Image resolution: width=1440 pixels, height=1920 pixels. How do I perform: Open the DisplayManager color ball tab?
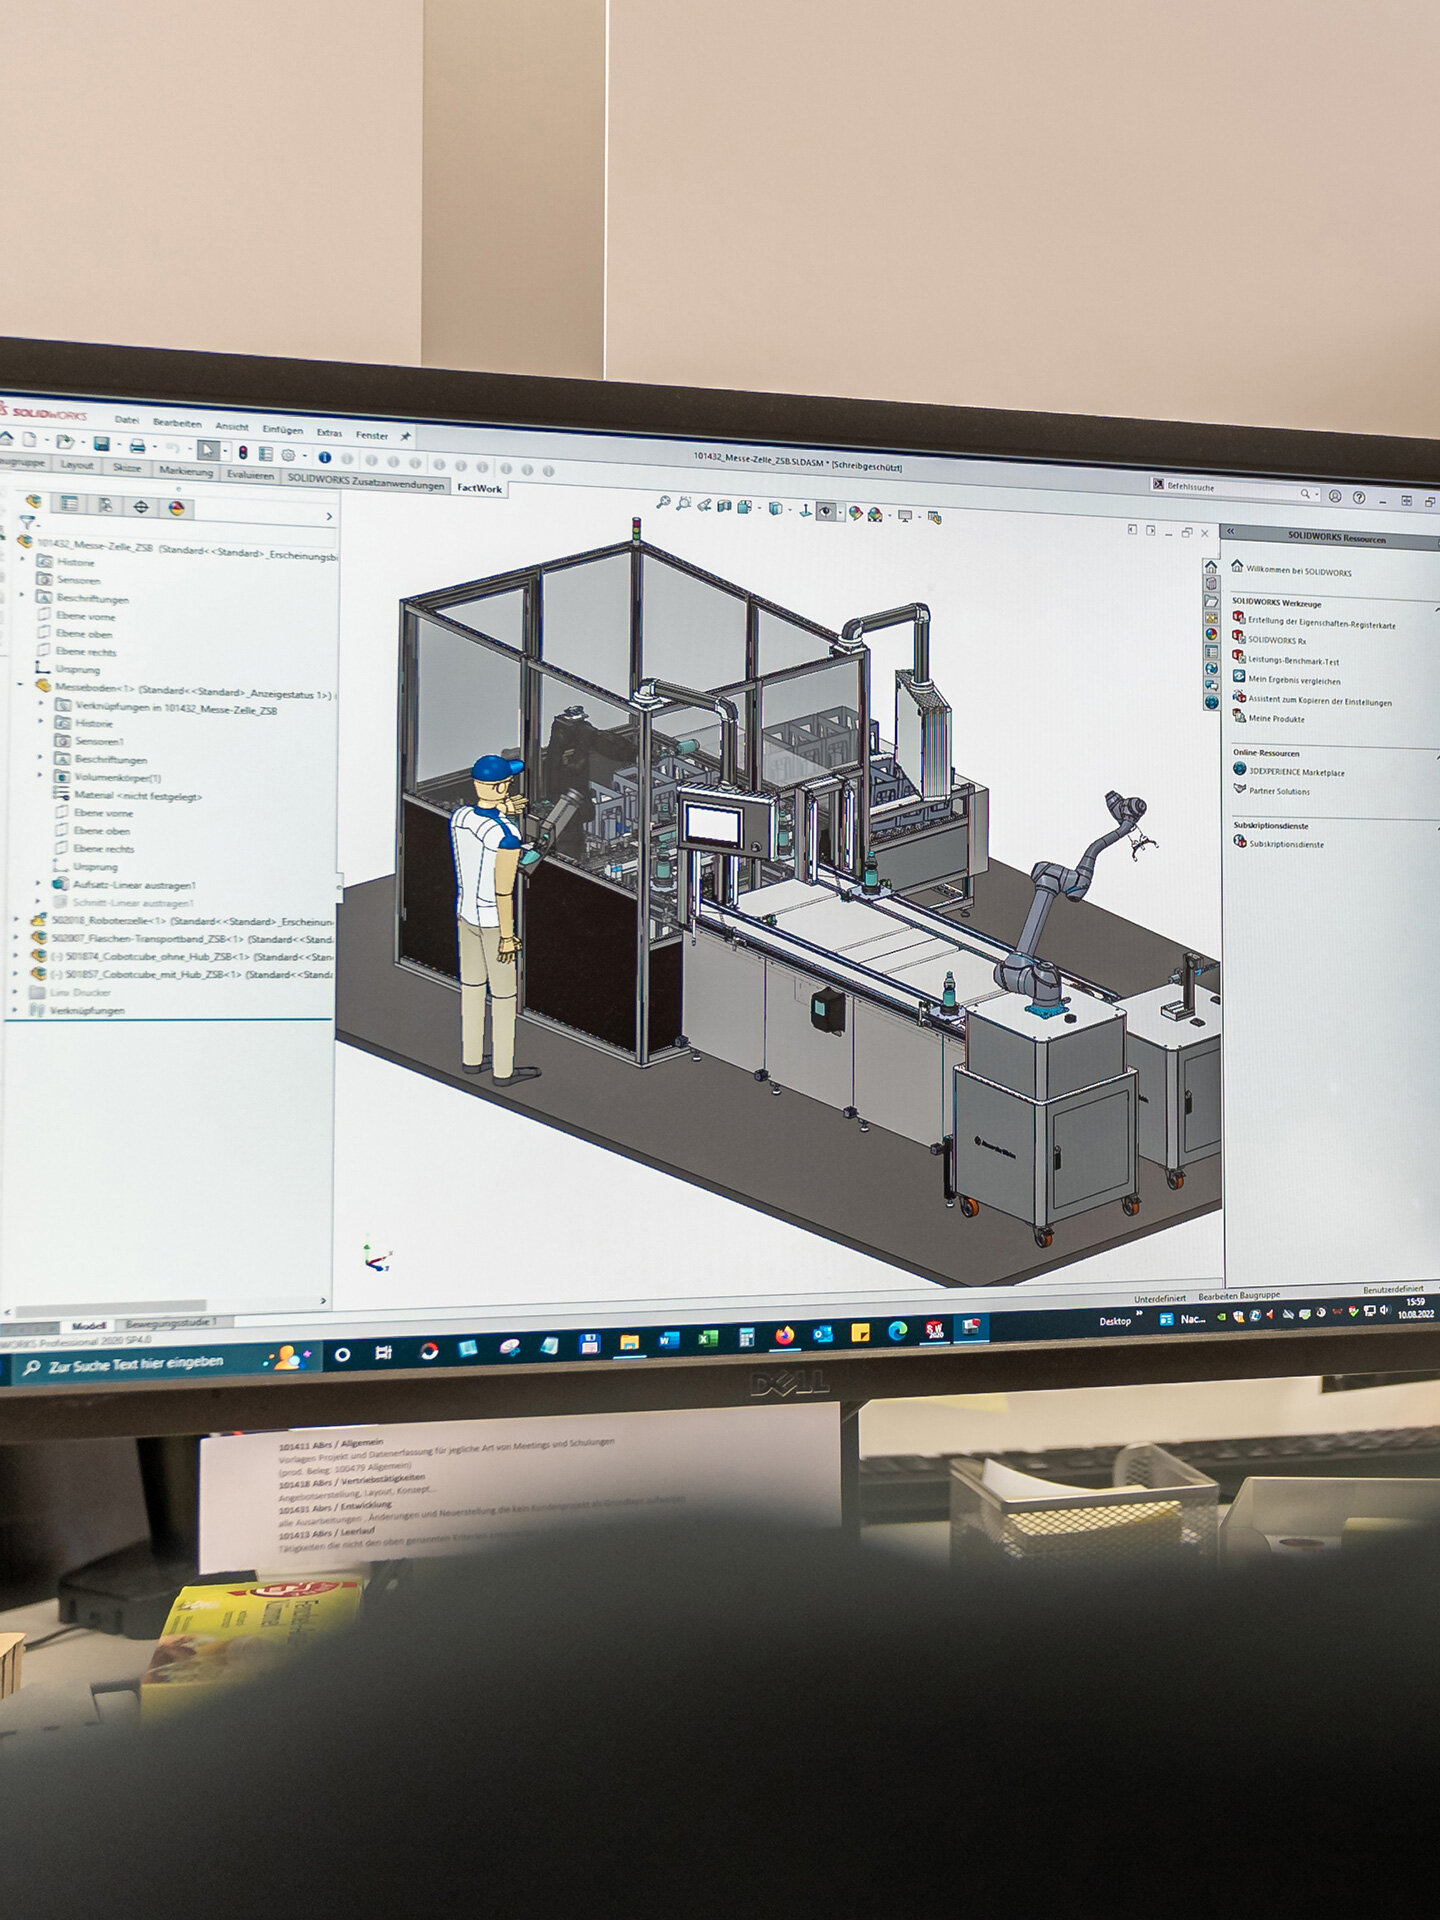tap(177, 508)
